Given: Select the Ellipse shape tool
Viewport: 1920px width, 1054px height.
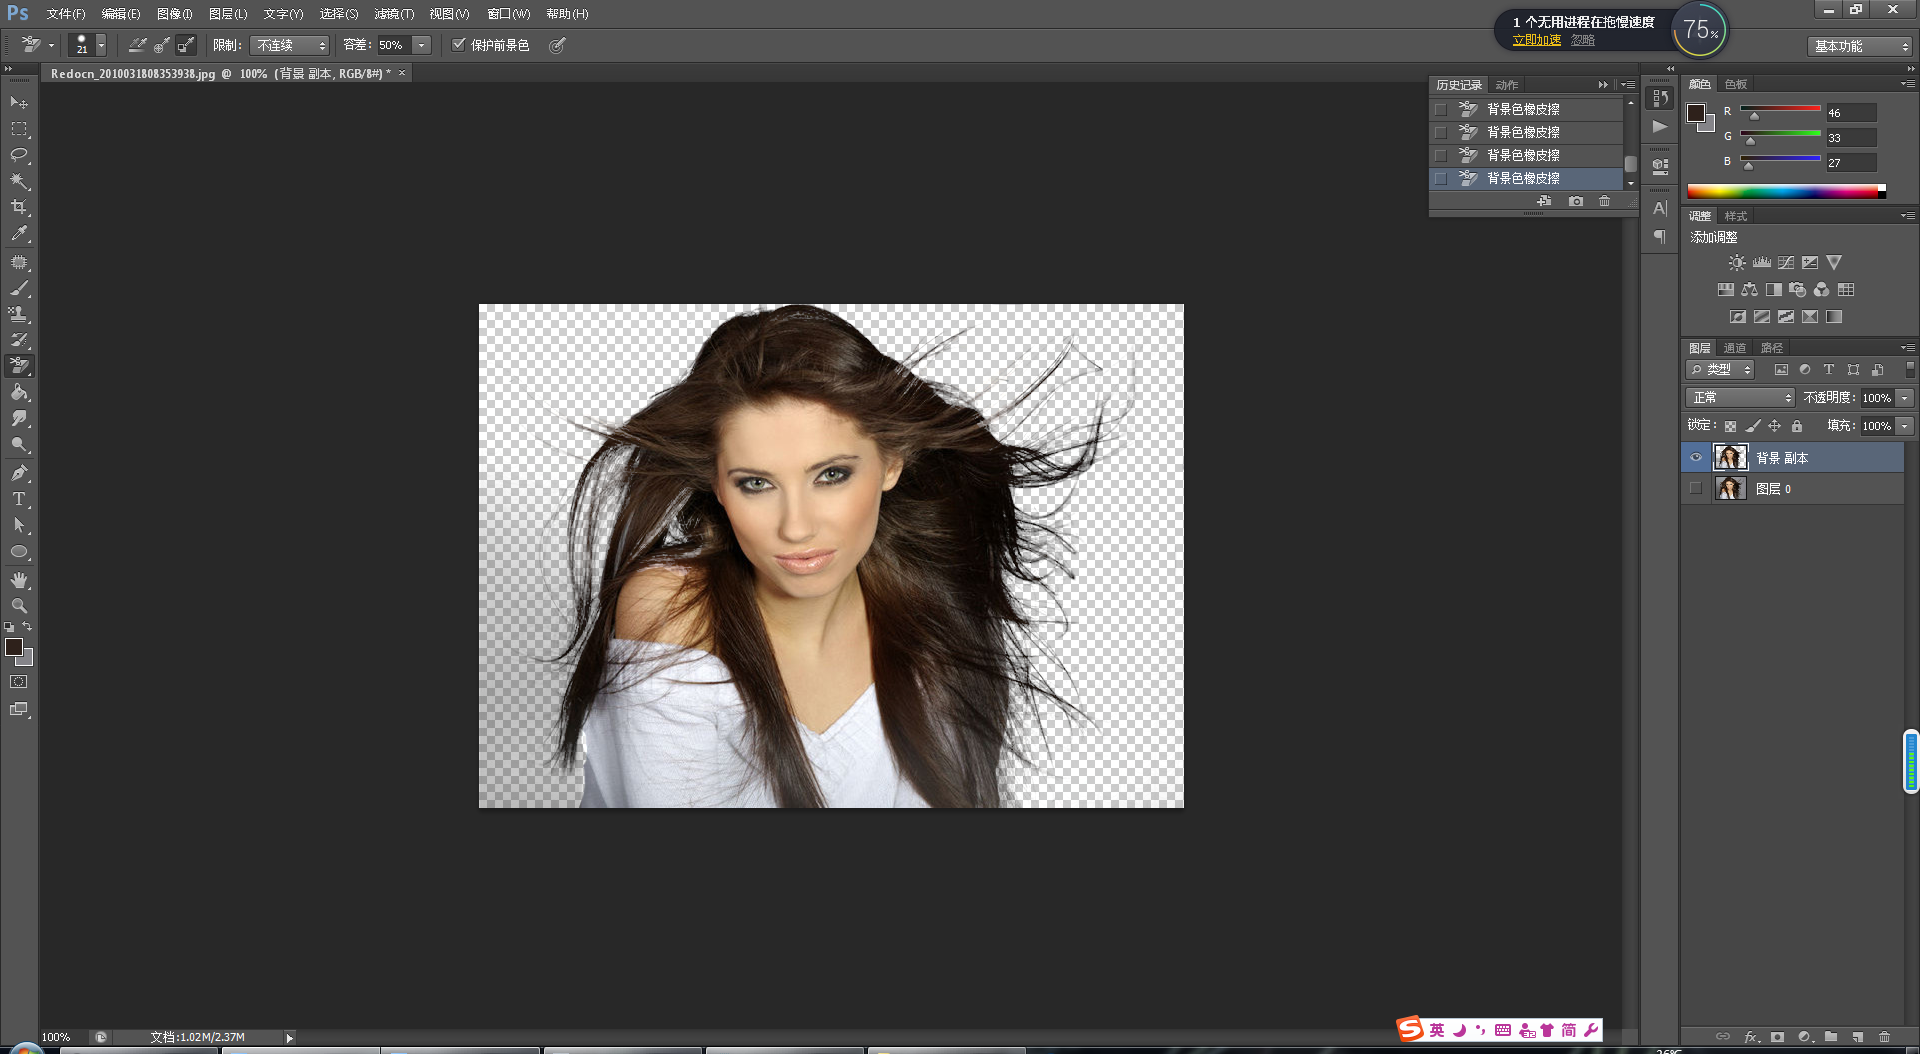Looking at the screenshot, I should pos(19,551).
